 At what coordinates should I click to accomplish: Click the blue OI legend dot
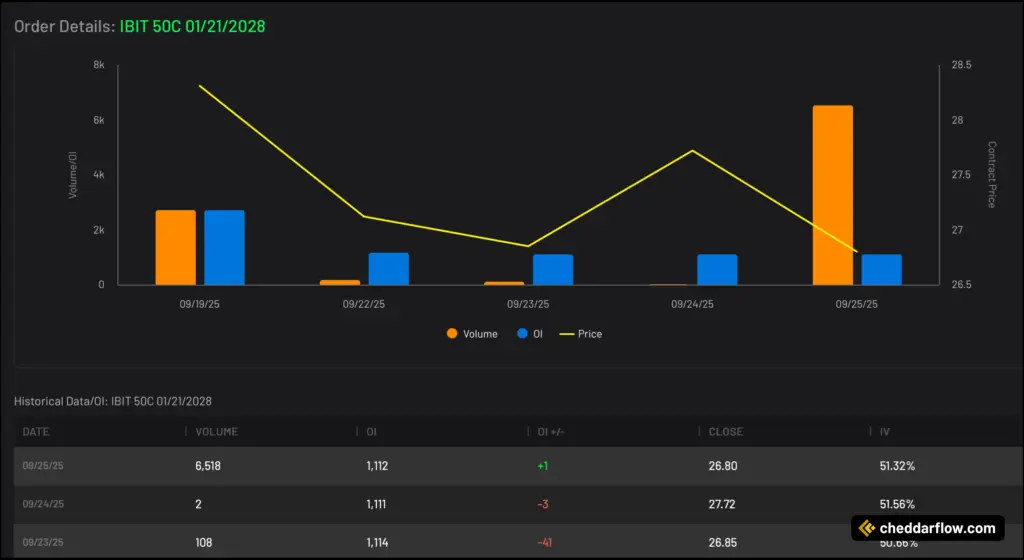(522, 334)
